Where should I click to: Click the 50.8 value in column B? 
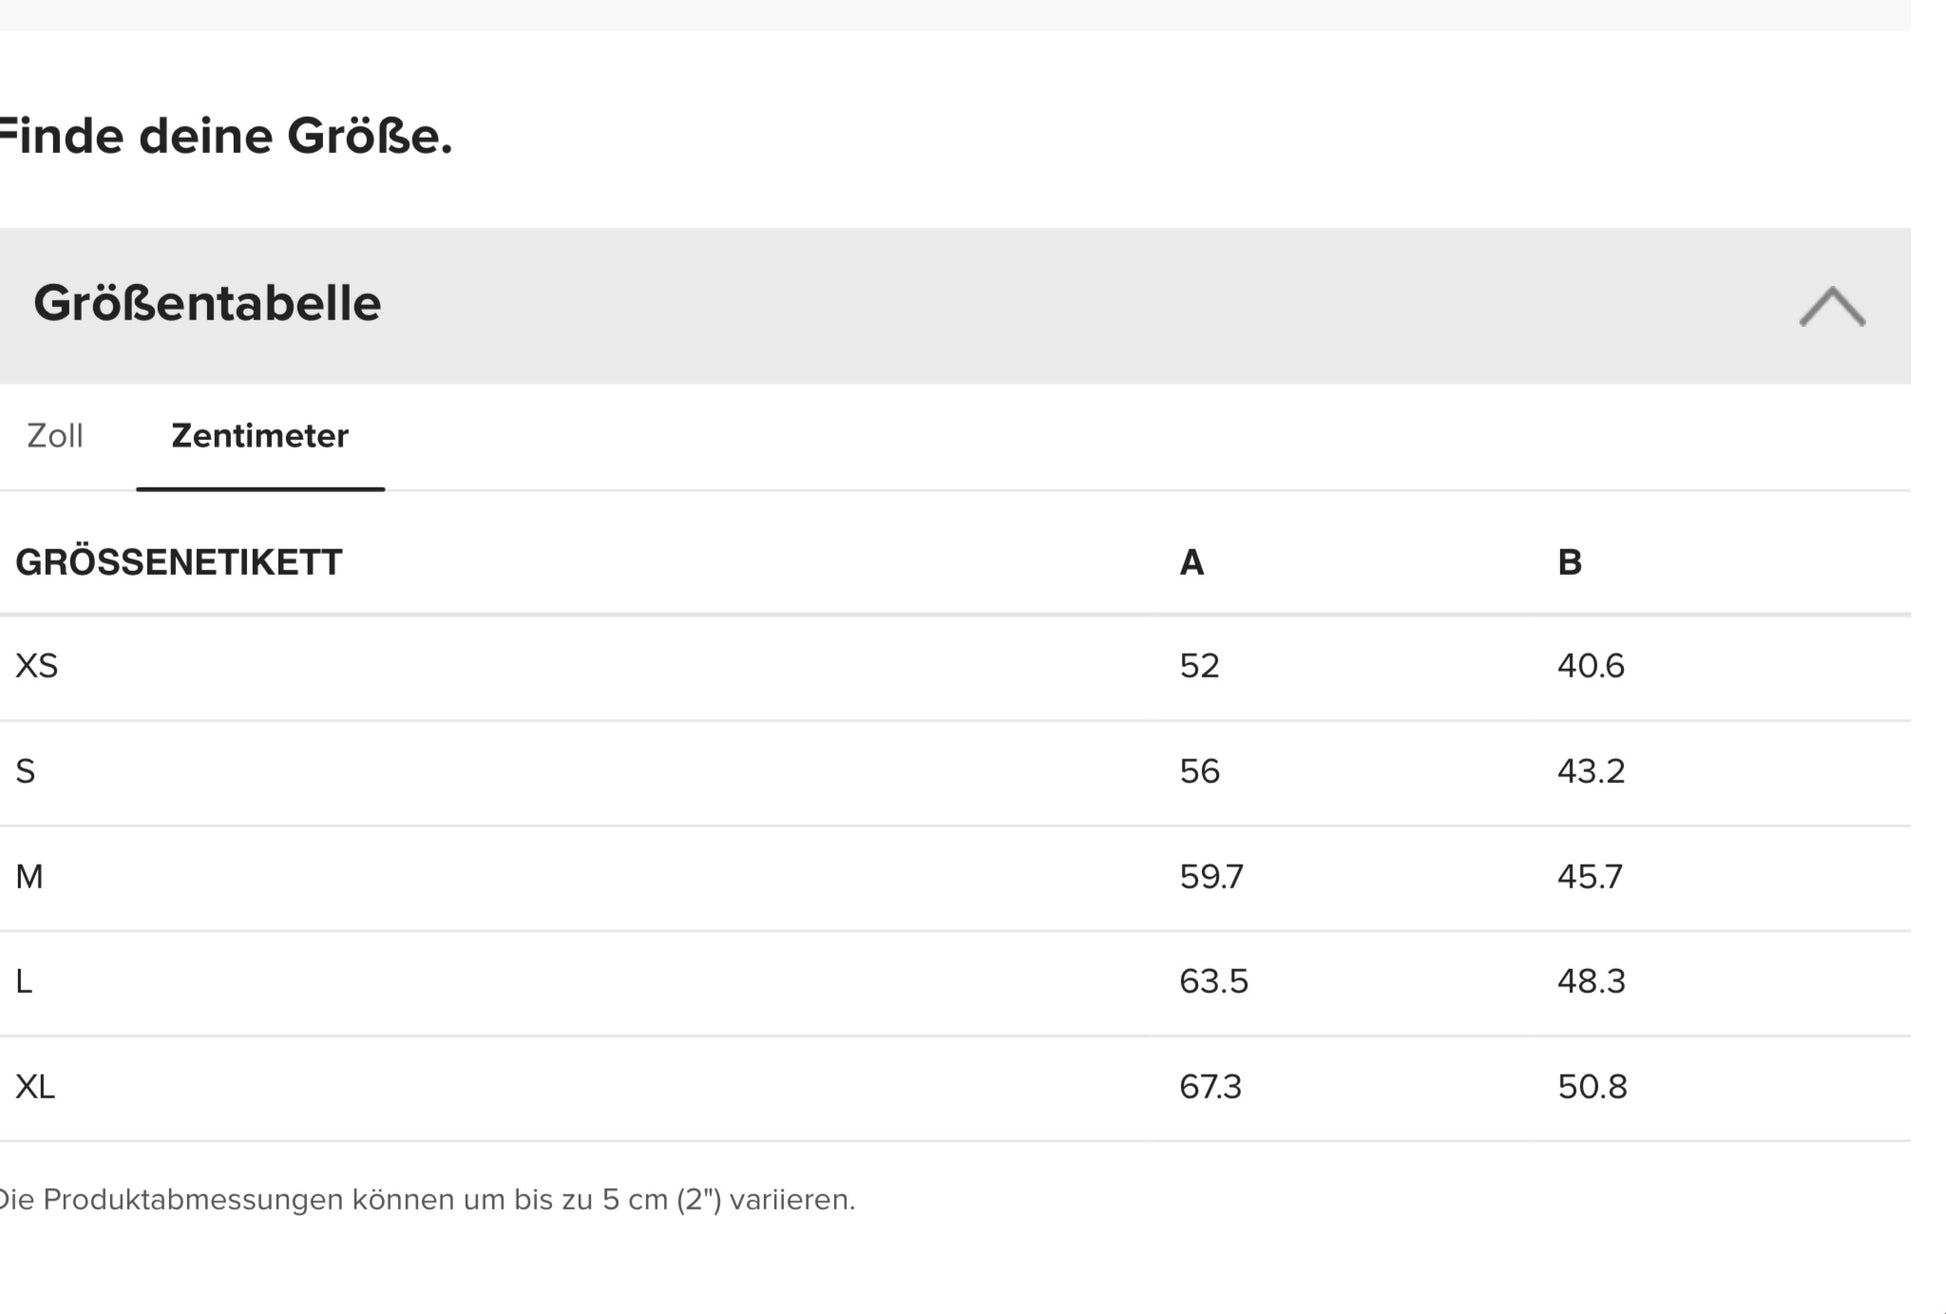(x=1592, y=1087)
